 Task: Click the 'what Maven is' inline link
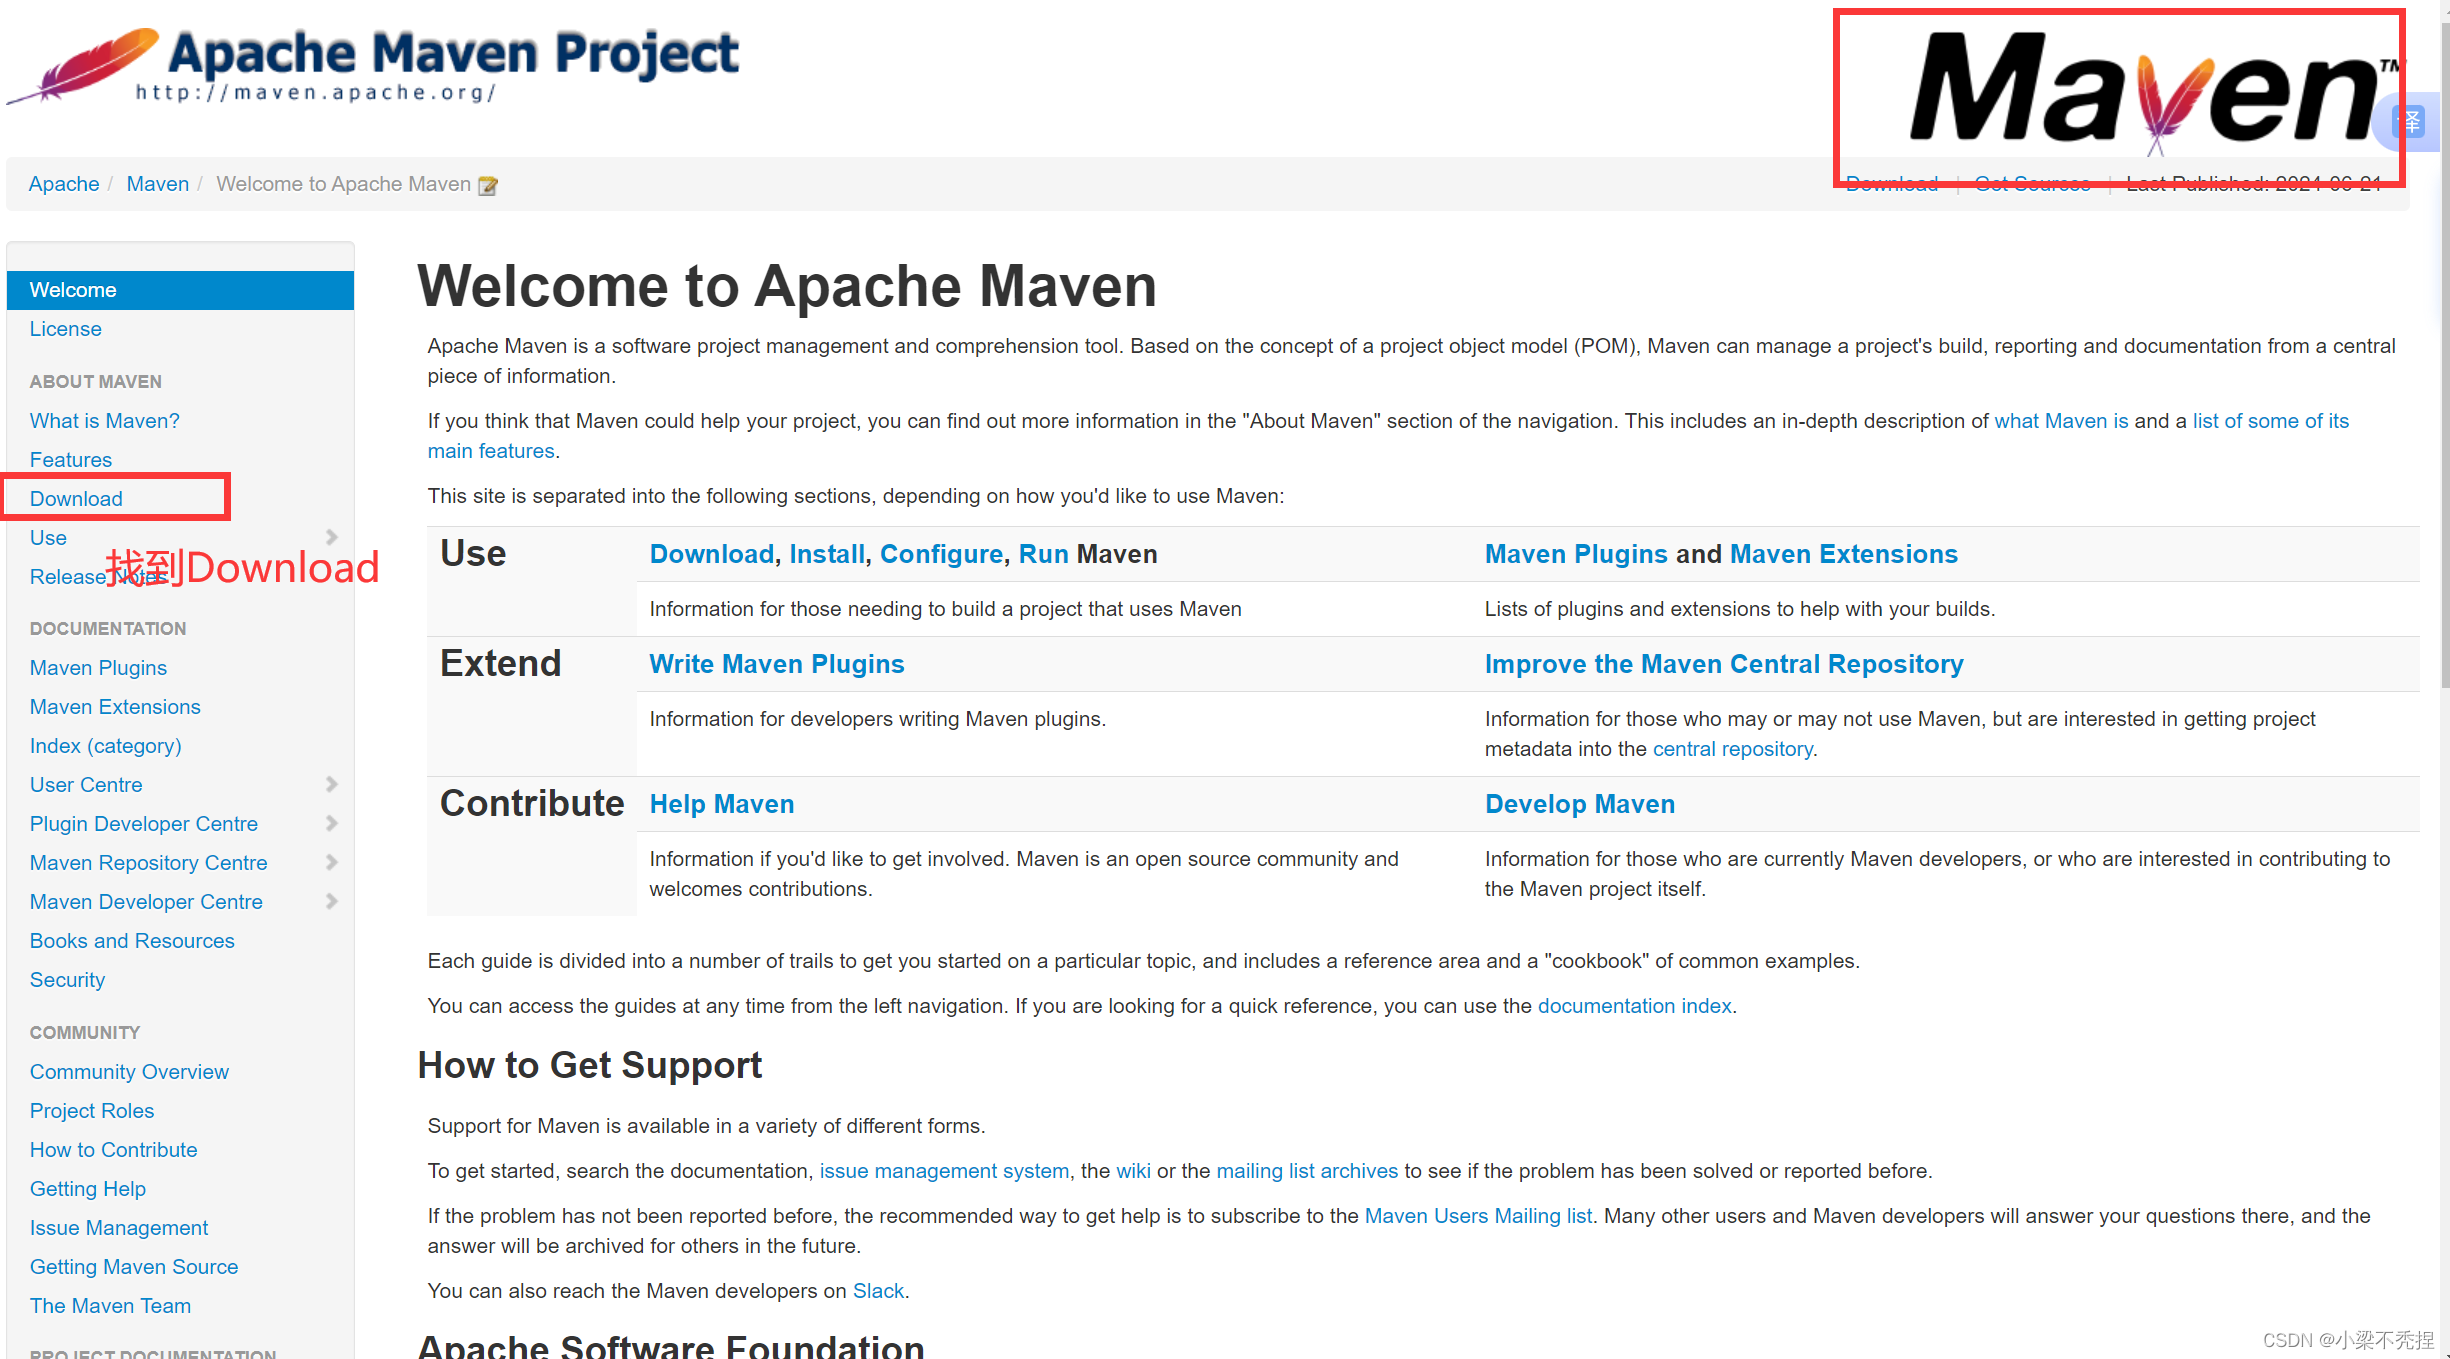click(2061, 421)
